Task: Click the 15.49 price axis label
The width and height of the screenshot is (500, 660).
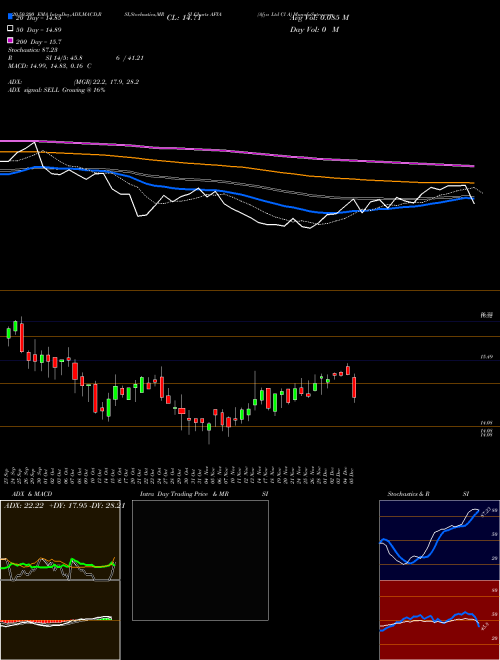Action: (487, 357)
